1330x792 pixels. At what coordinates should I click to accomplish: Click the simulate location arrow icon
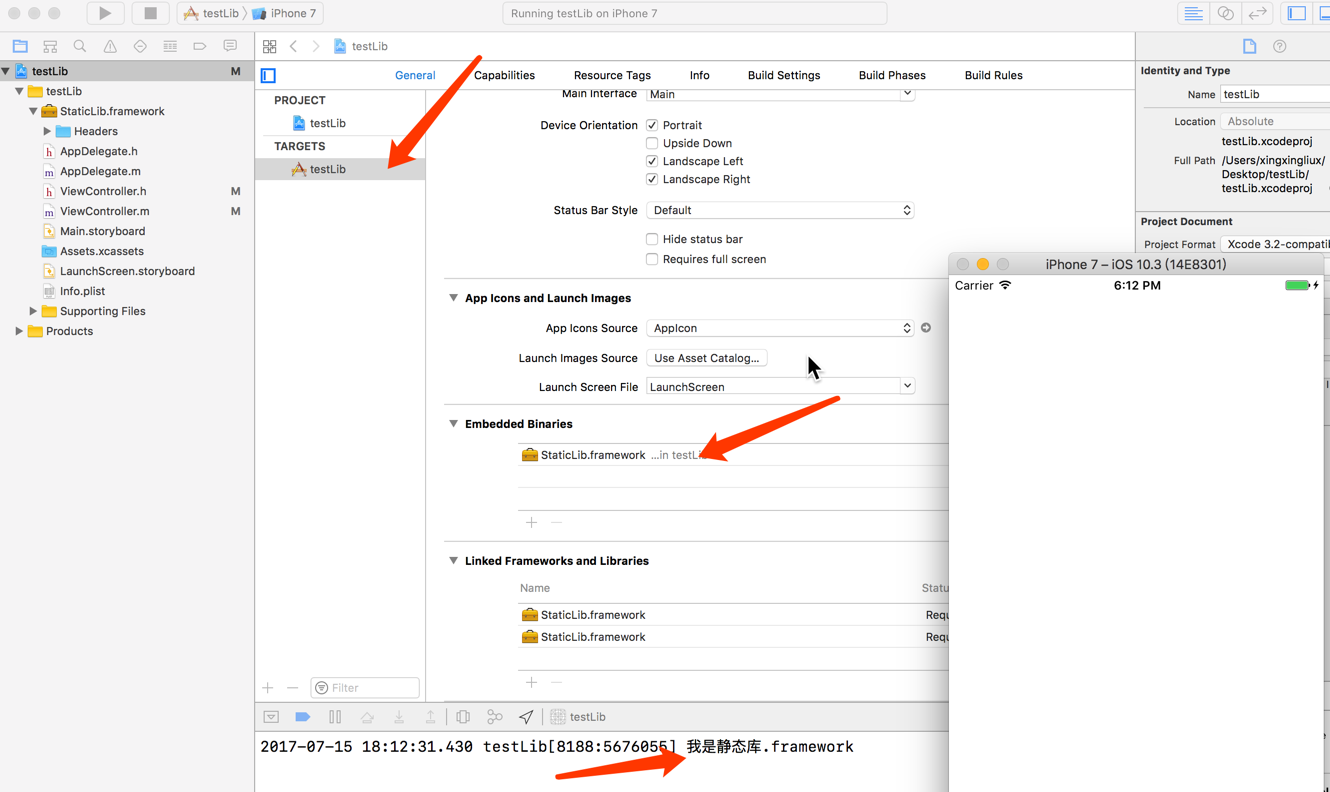pos(526,717)
